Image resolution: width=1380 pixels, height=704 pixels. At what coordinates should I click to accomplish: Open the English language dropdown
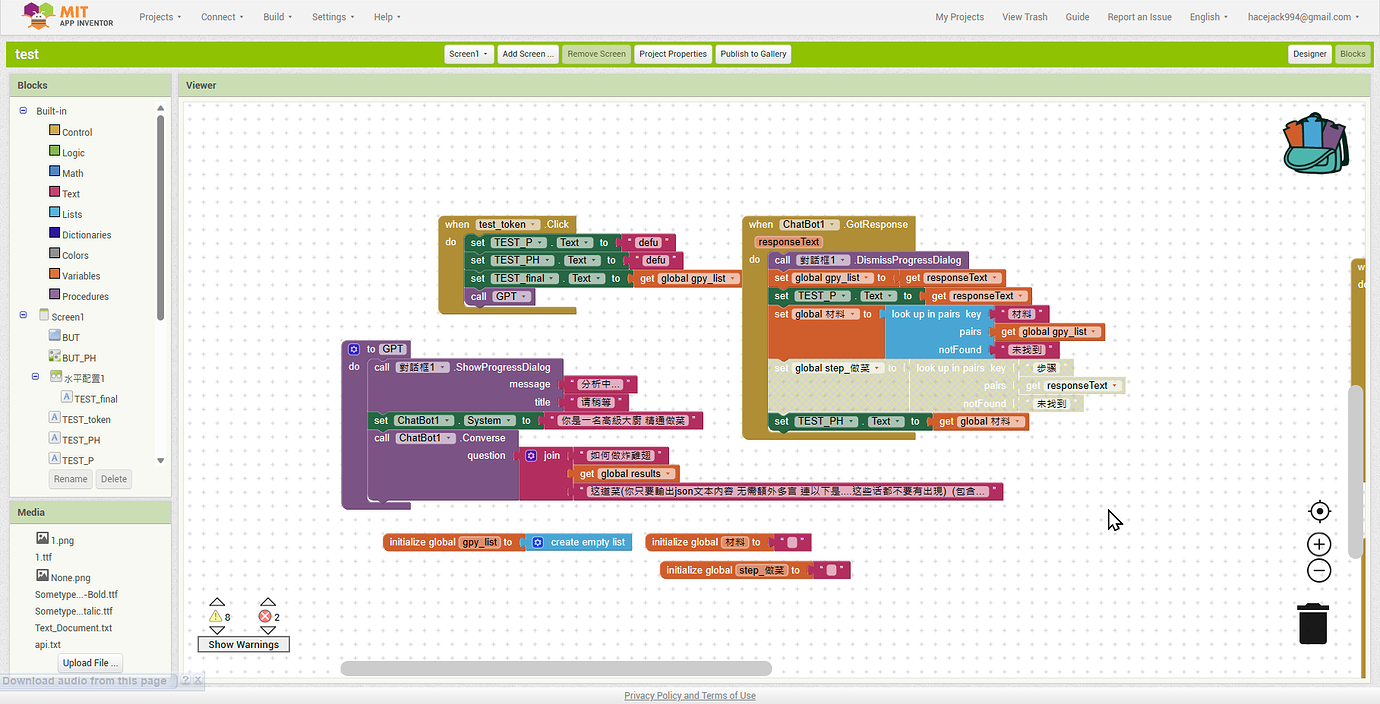click(1207, 16)
